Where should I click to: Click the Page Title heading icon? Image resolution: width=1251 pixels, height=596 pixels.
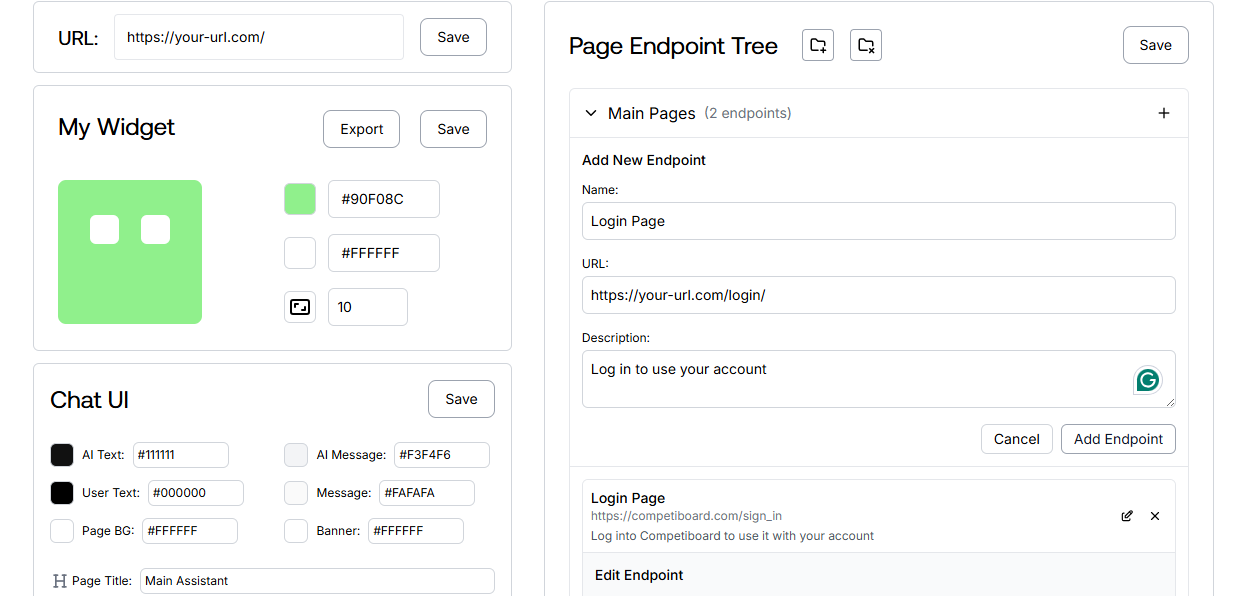click(x=59, y=580)
